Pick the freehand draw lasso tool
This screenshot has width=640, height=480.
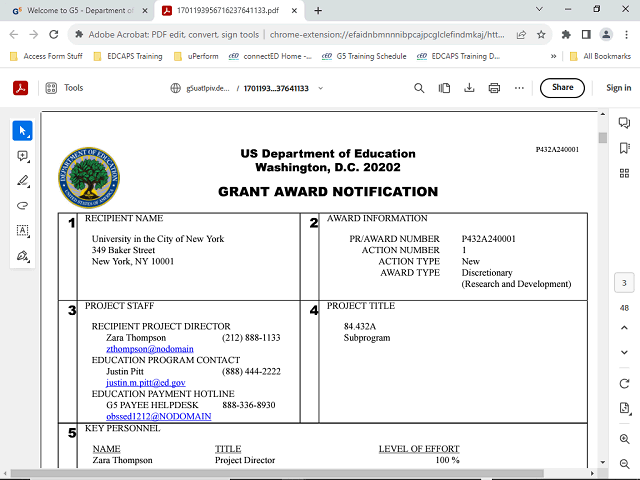click(22, 206)
